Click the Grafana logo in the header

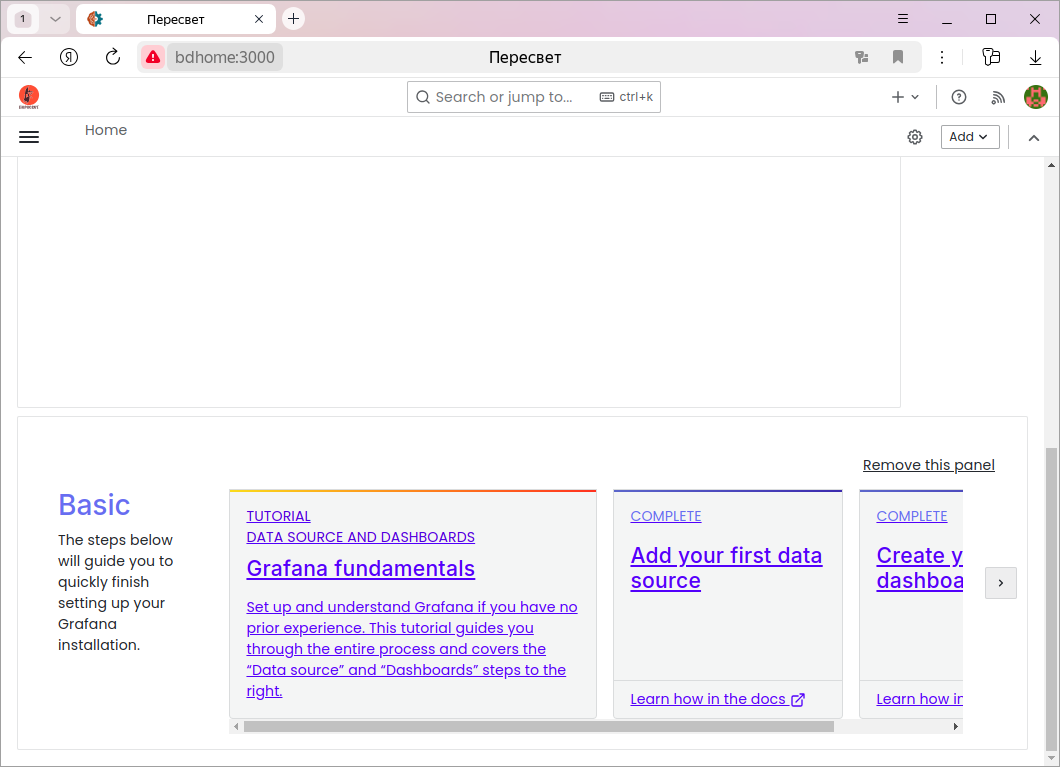coord(28,97)
